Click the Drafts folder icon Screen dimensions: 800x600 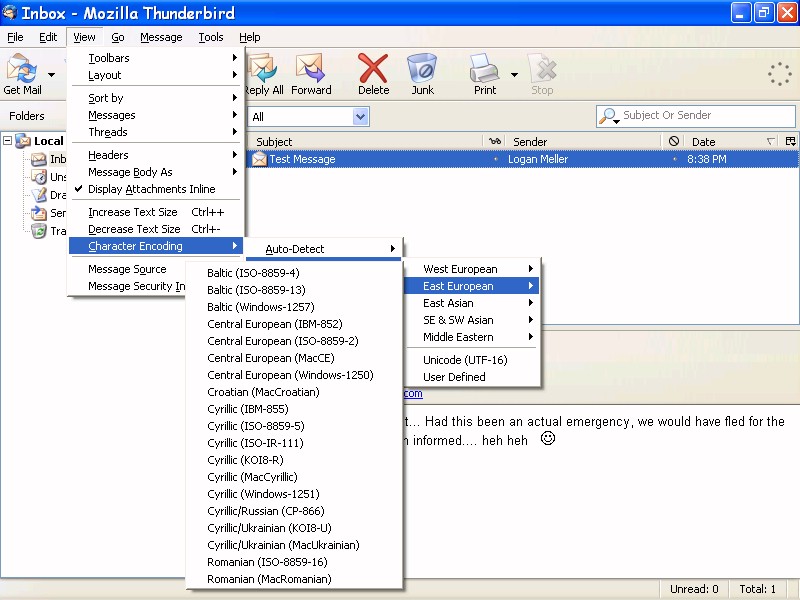point(39,195)
